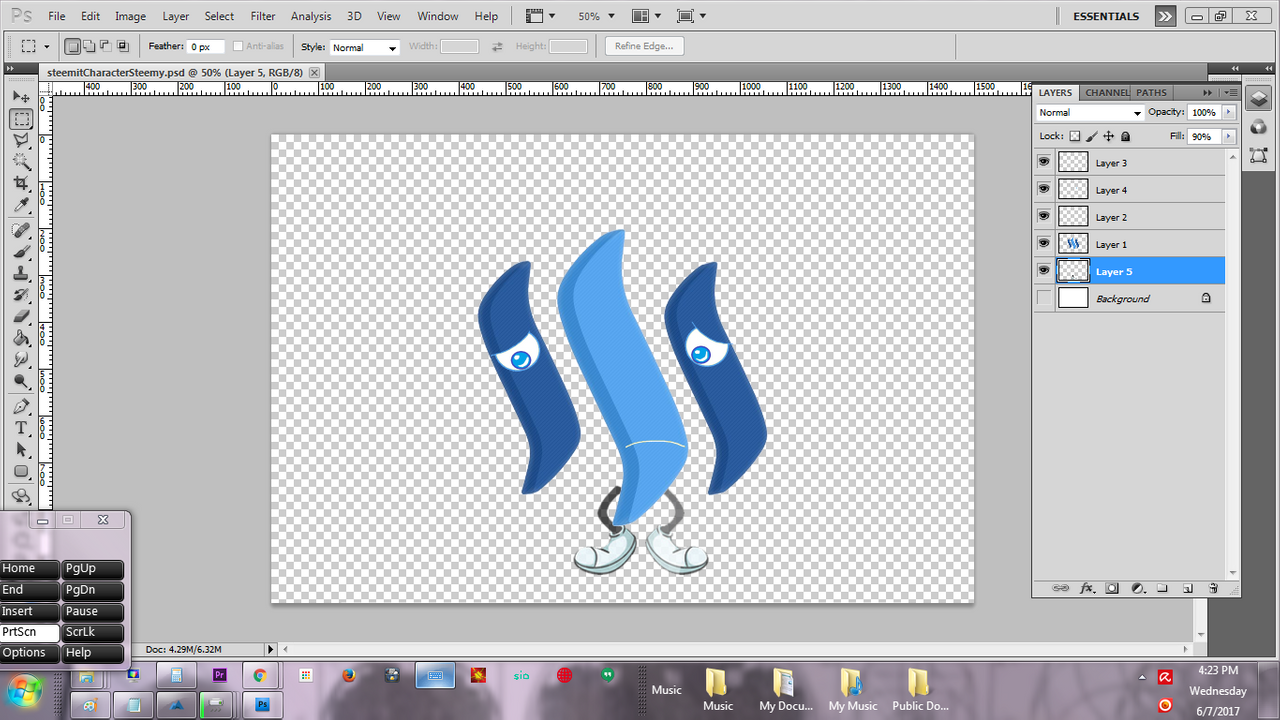The image size is (1280, 720).
Task: Select the Type tool
Action: click(21, 428)
